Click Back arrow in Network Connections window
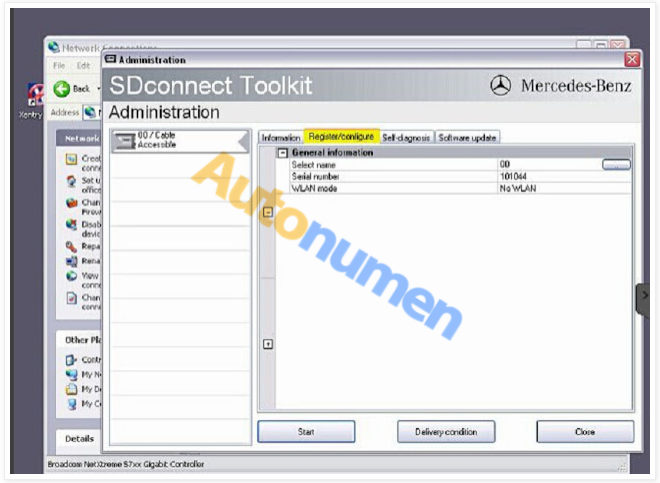The width and height of the screenshot is (660, 483). [x=62, y=89]
